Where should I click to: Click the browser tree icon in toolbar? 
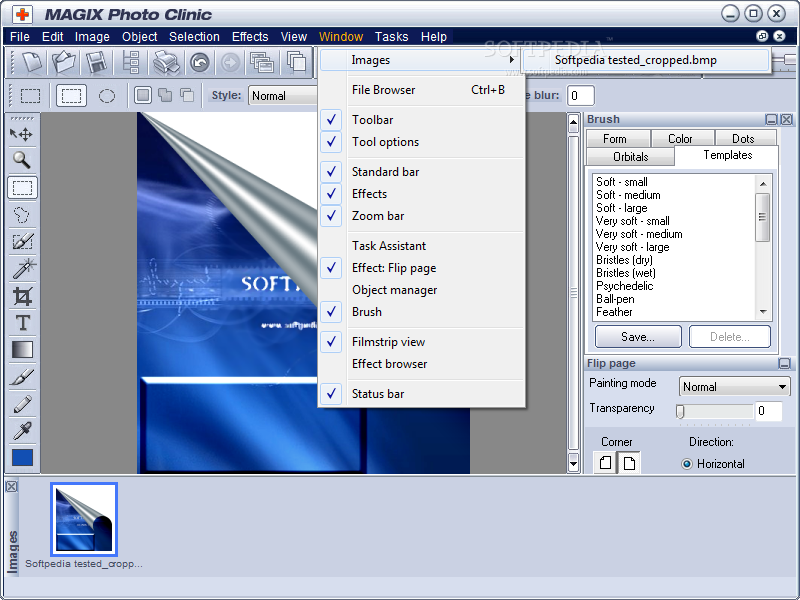click(131, 63)
